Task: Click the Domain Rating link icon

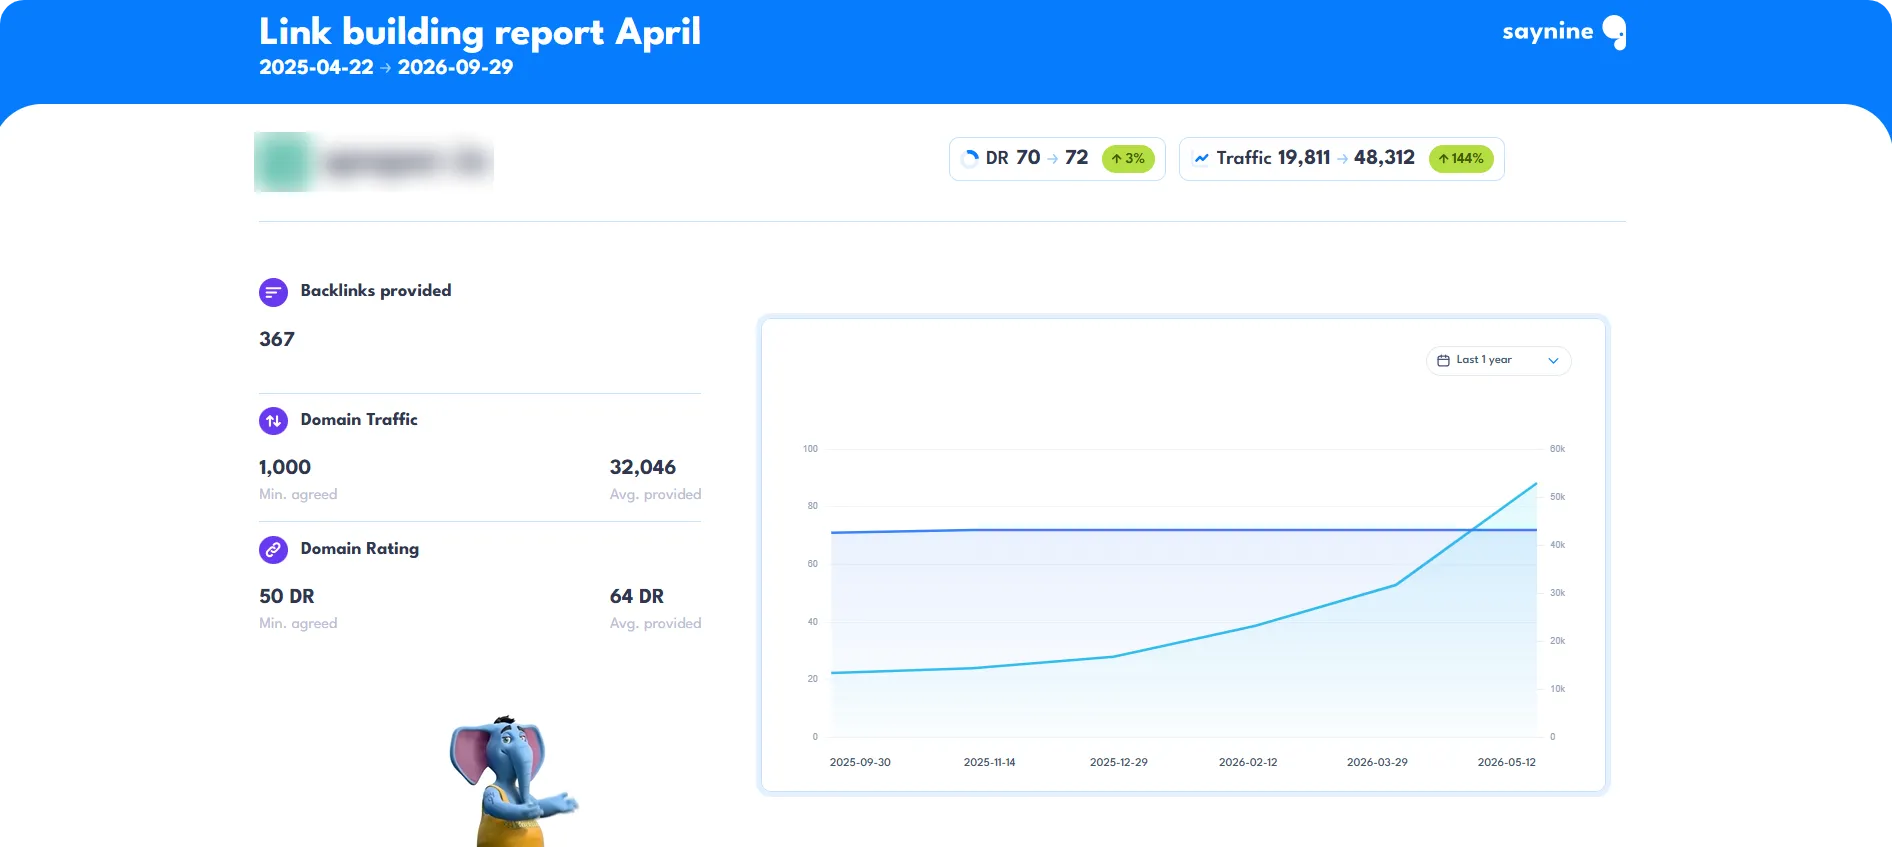Action: [x=273, y=550]
